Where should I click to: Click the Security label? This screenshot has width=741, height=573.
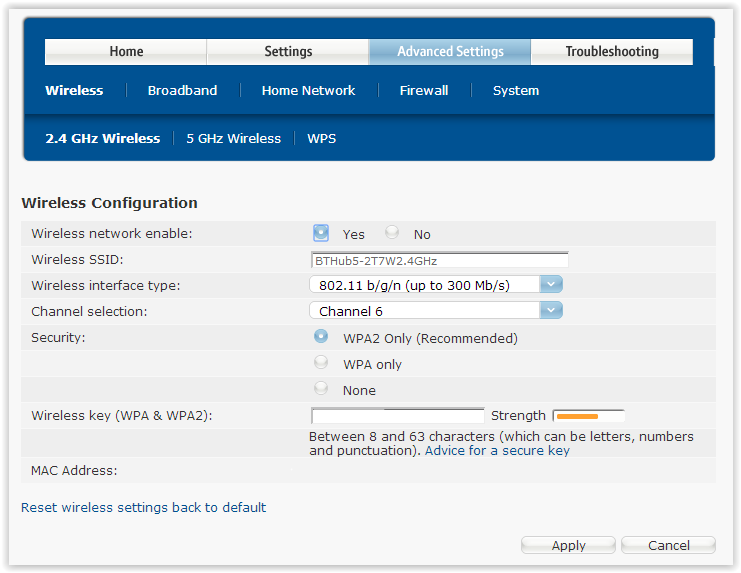click(x=58, y=337)
